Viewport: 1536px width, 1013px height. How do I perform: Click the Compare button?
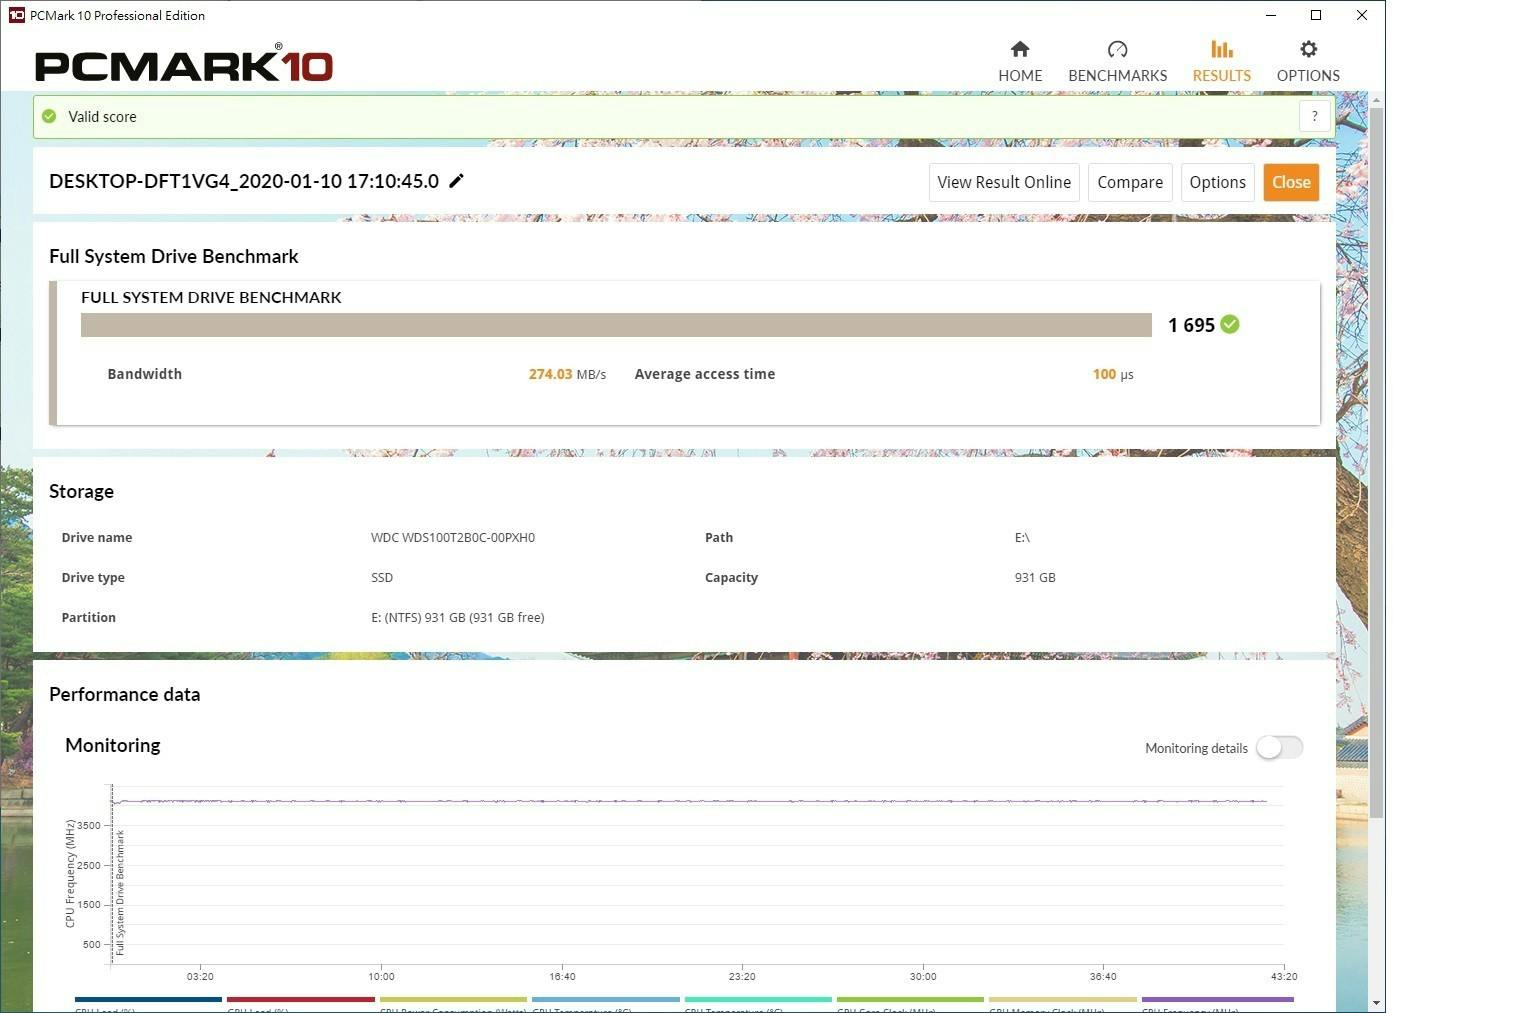pyautogui.click(x=1130, y=182)
